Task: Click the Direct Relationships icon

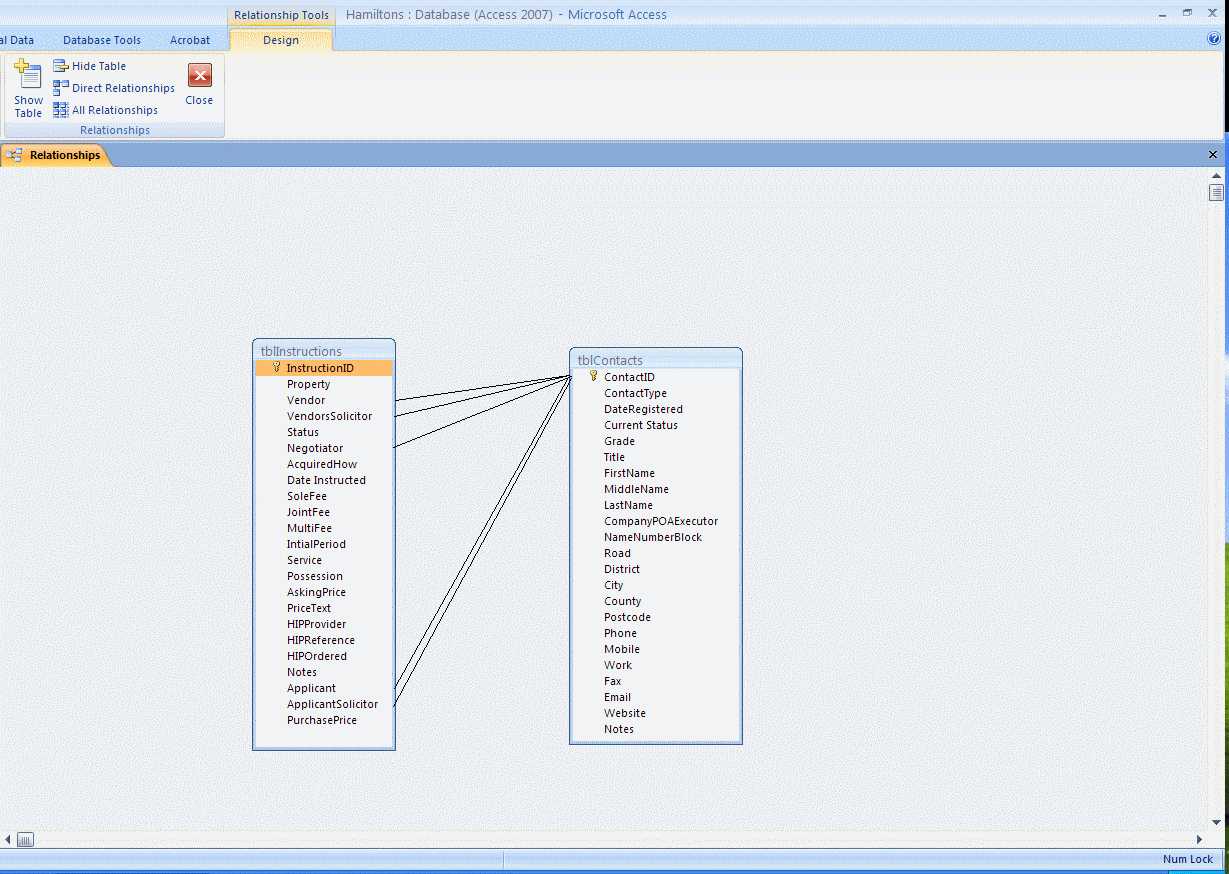Action: point(61,88)
